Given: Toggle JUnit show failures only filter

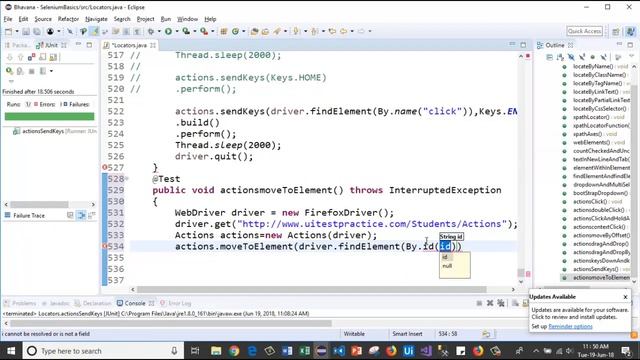Looking at the screenshot, I should click(x=31, y=58).
